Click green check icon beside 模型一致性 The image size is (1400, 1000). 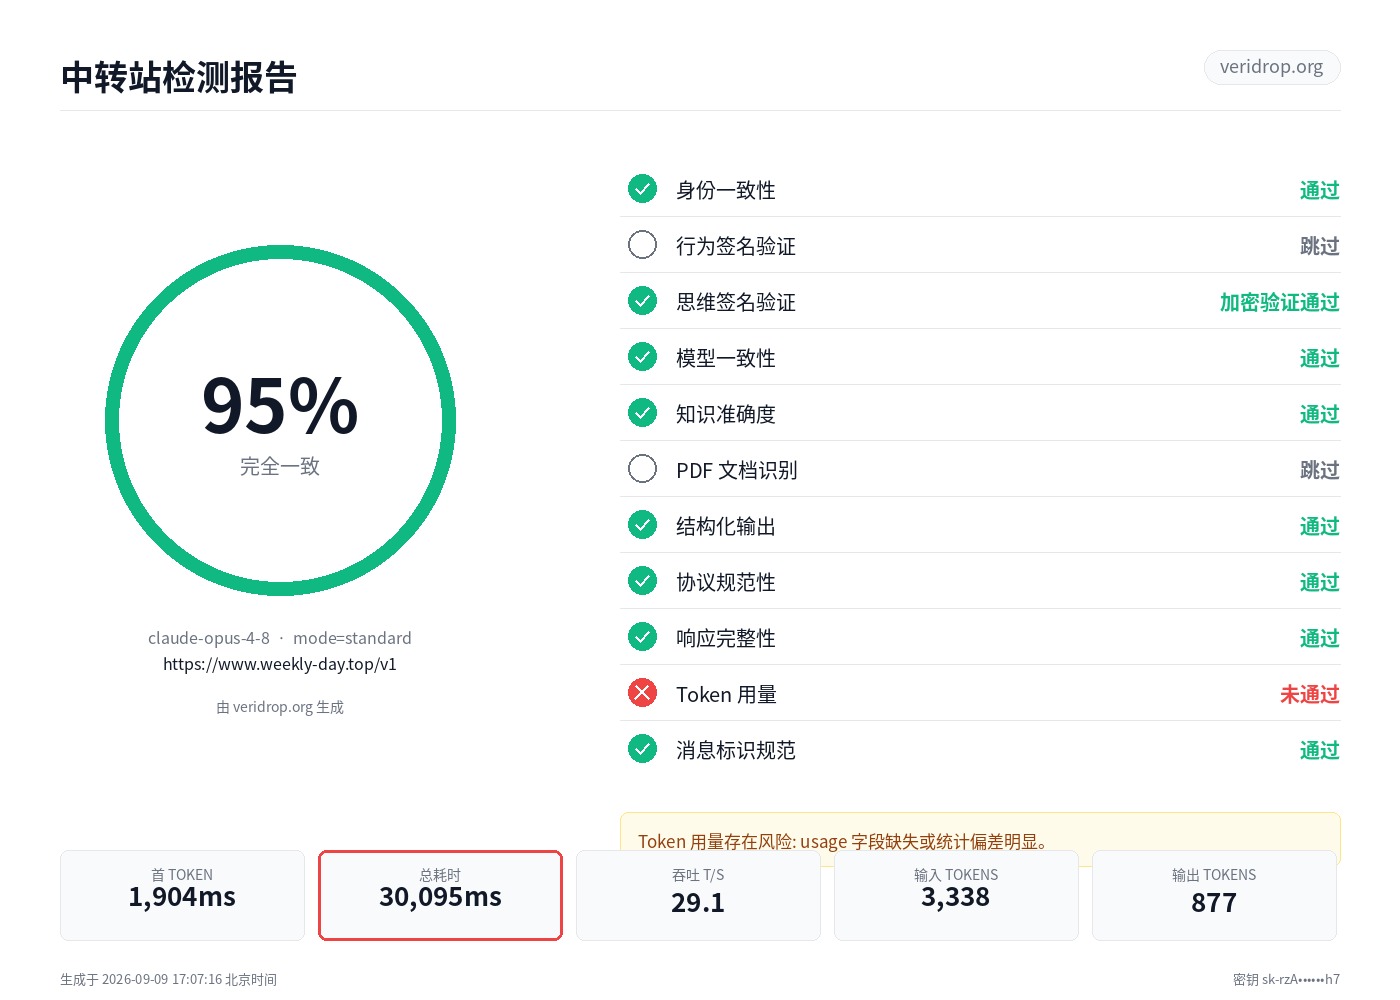[x=642, y=357]
